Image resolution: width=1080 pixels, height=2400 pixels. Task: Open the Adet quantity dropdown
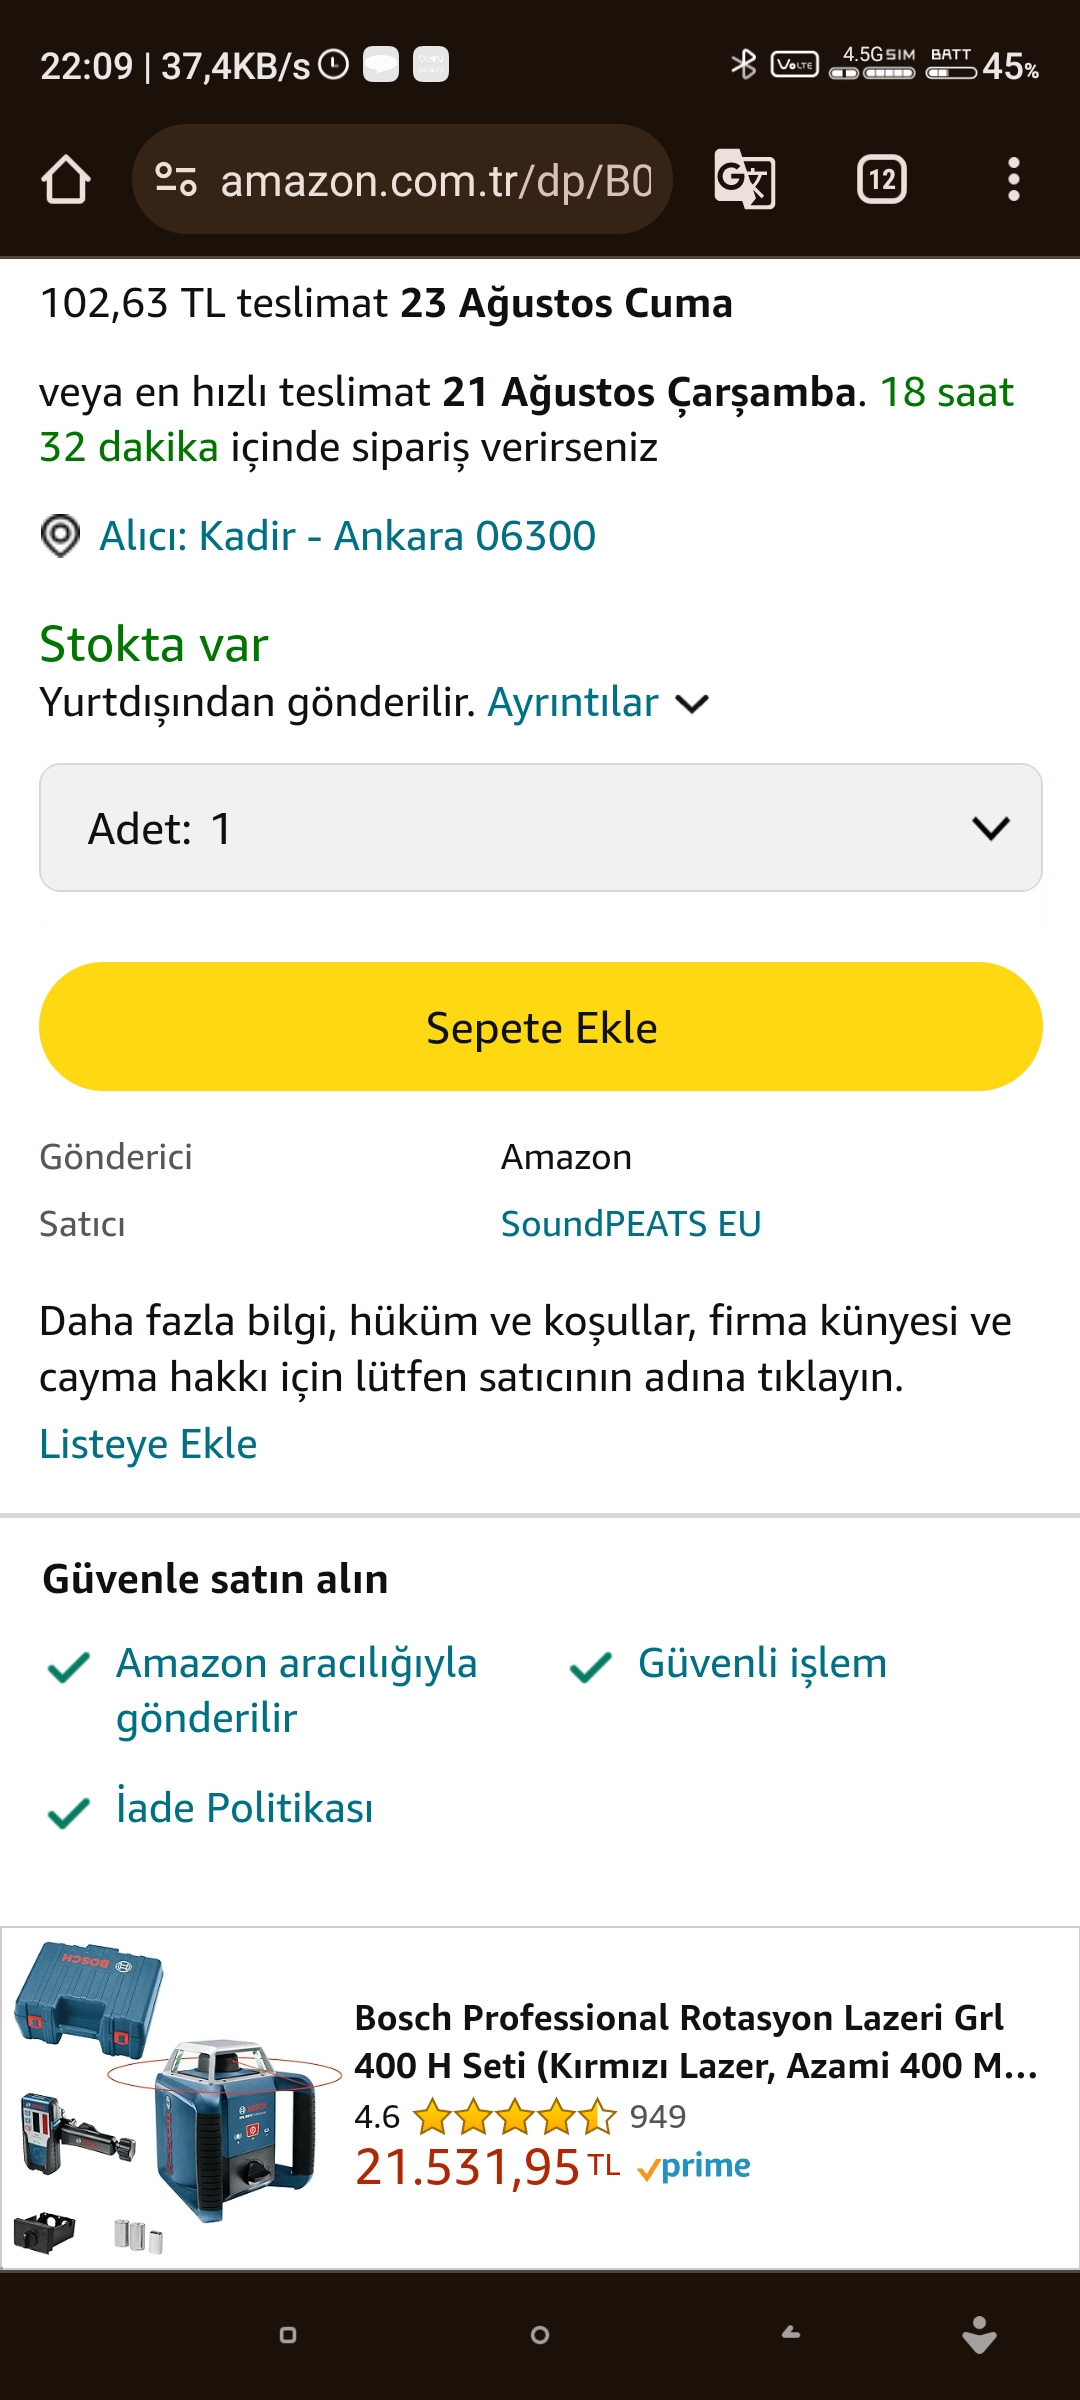pos(540,828)
